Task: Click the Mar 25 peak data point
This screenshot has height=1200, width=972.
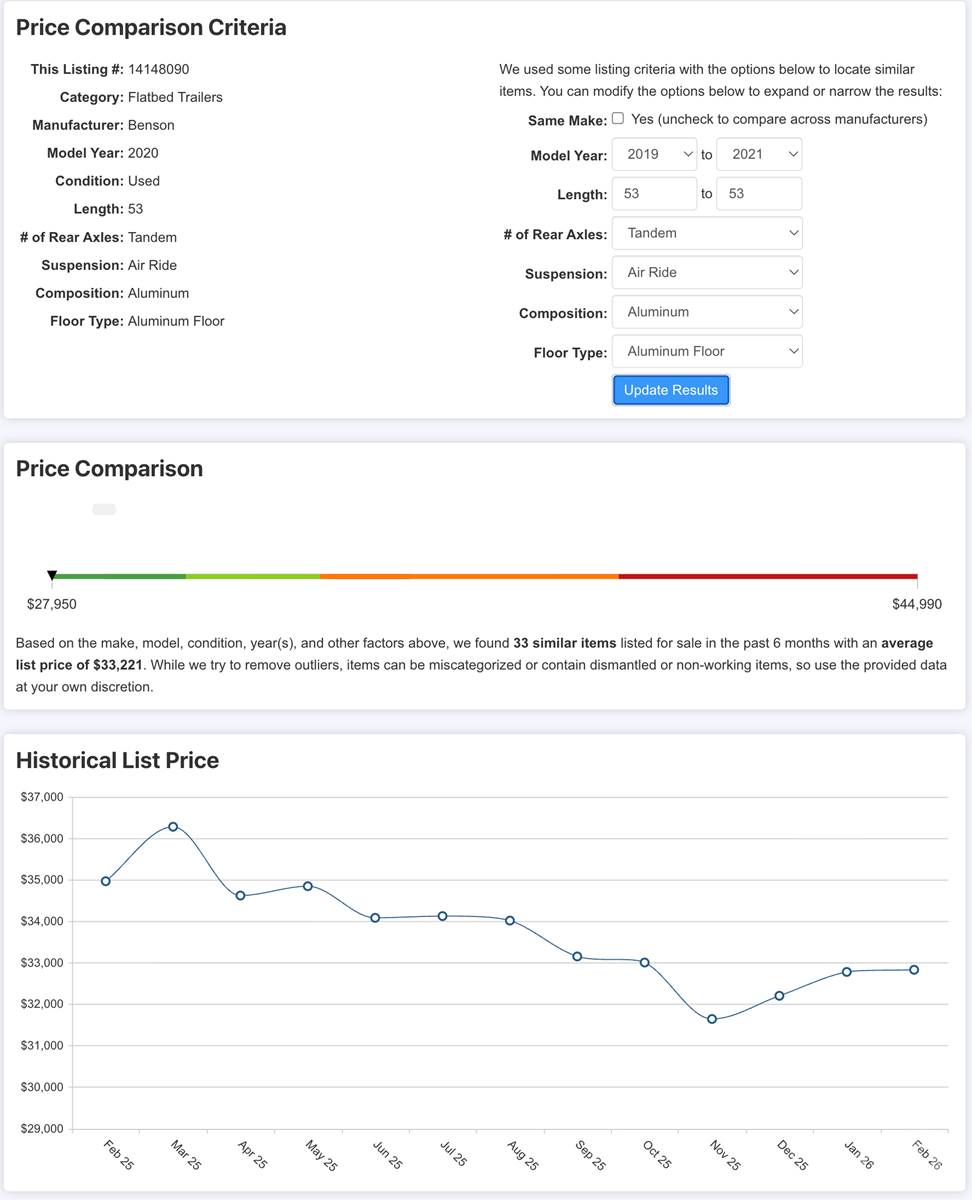Action: point(173,827)
